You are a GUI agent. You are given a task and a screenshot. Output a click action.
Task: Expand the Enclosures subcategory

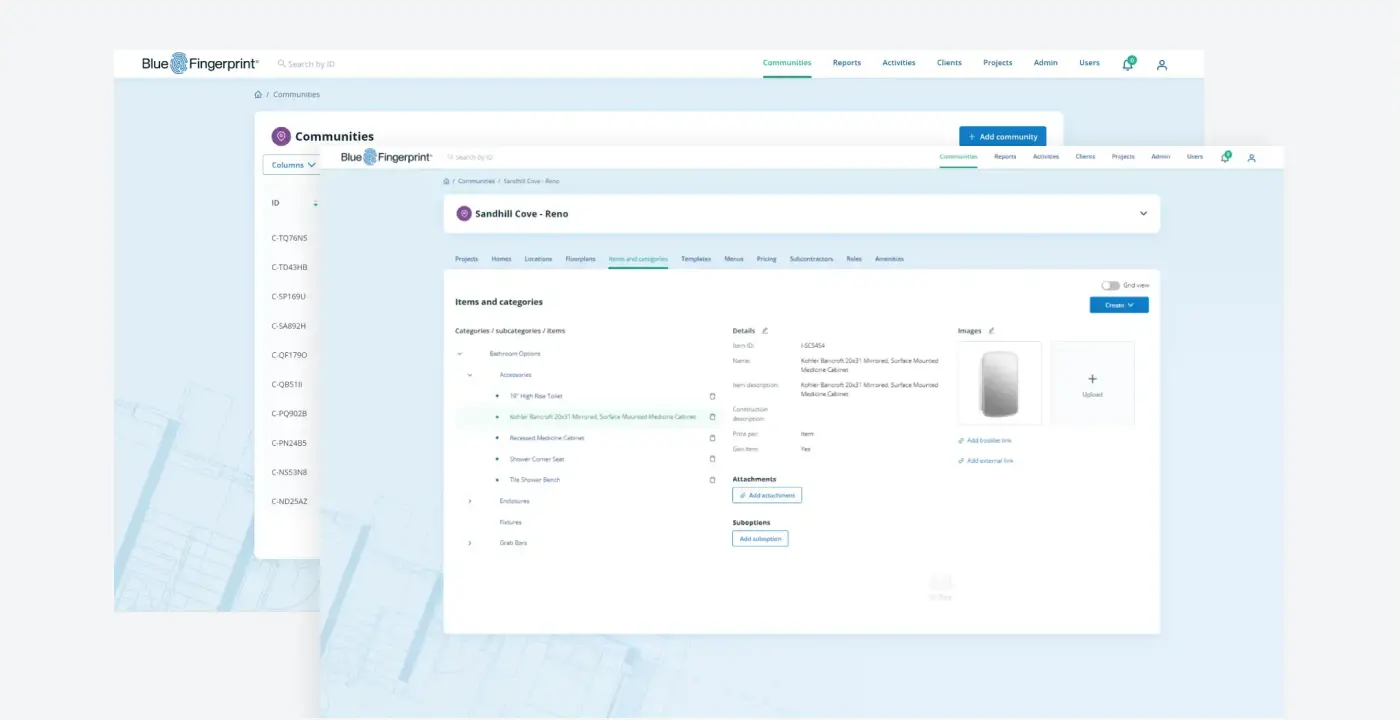(x=470, y=501)
